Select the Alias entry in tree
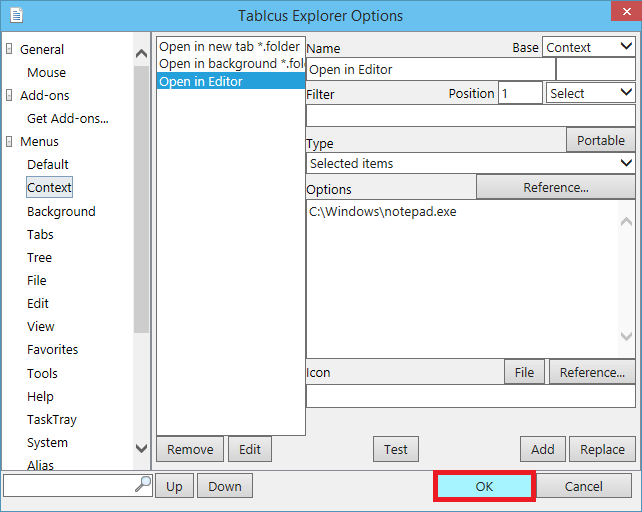This screenshot has height=512, width=642. 40,465
